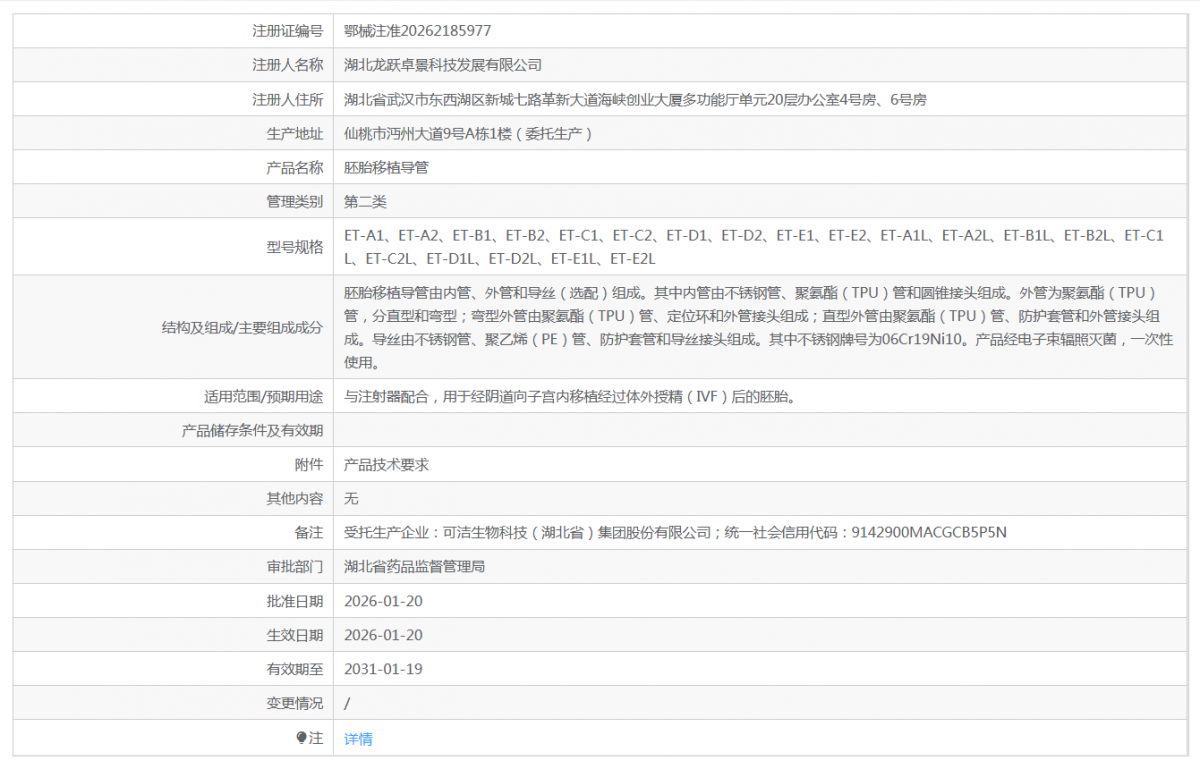Click the 结构及组成/主要组成成分 label
This screenshot has height=769, width=1200.
pyautogui.click(x=243, y=327)
